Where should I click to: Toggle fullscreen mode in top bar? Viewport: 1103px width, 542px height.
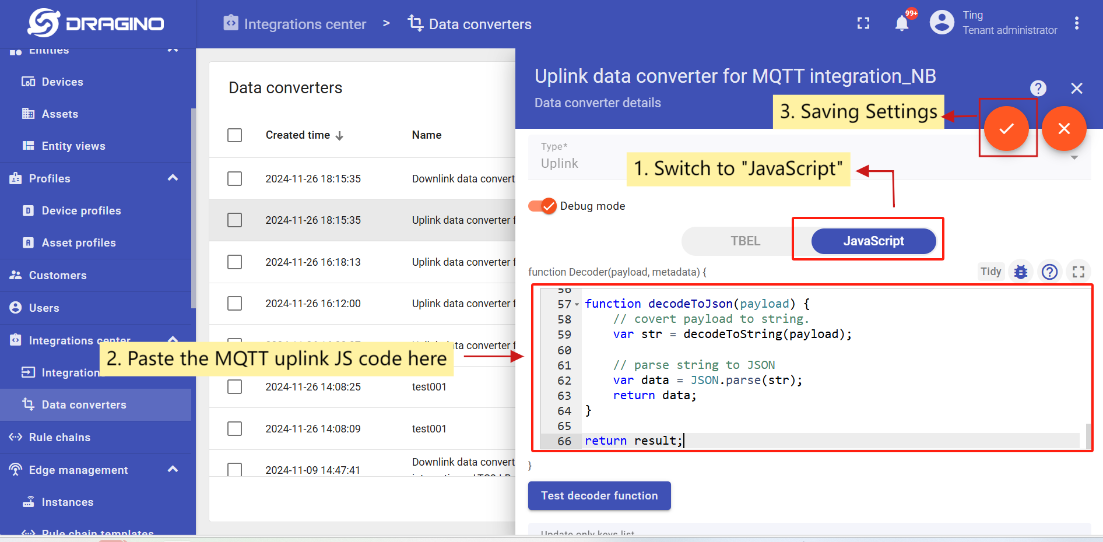(x=863, y=23)
